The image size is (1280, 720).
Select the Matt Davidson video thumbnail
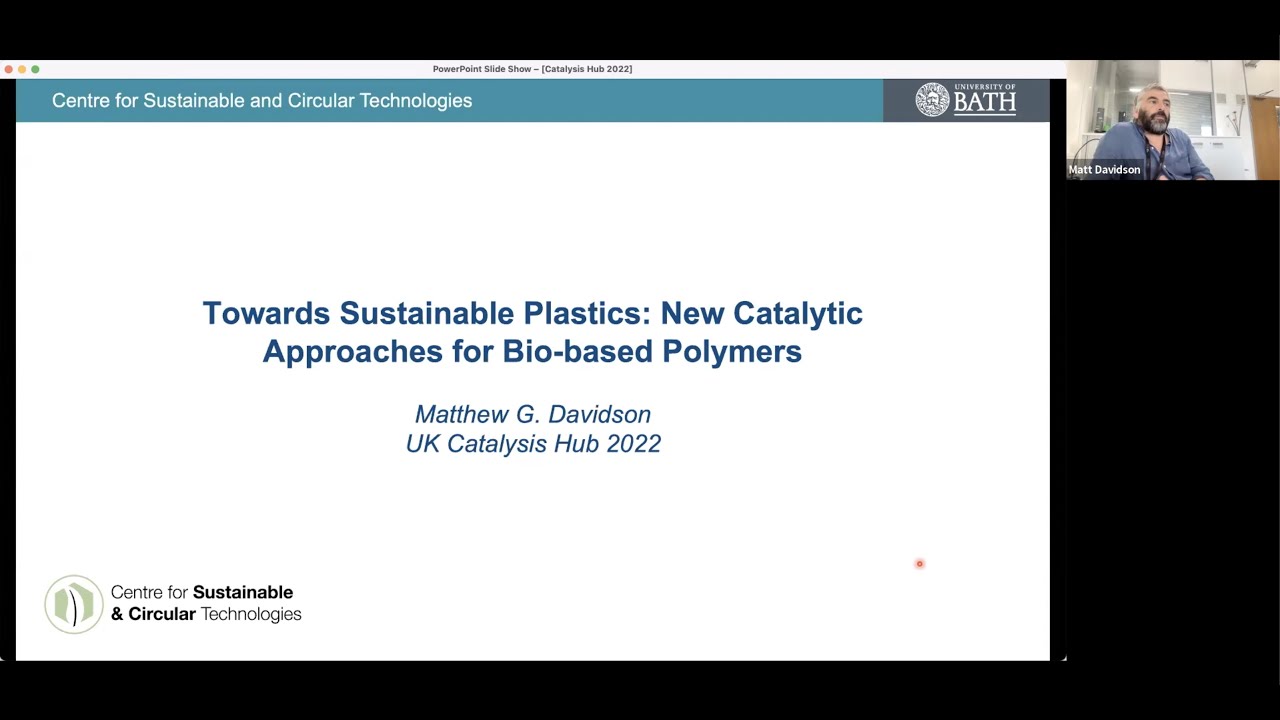click(x=1173, y=120)
